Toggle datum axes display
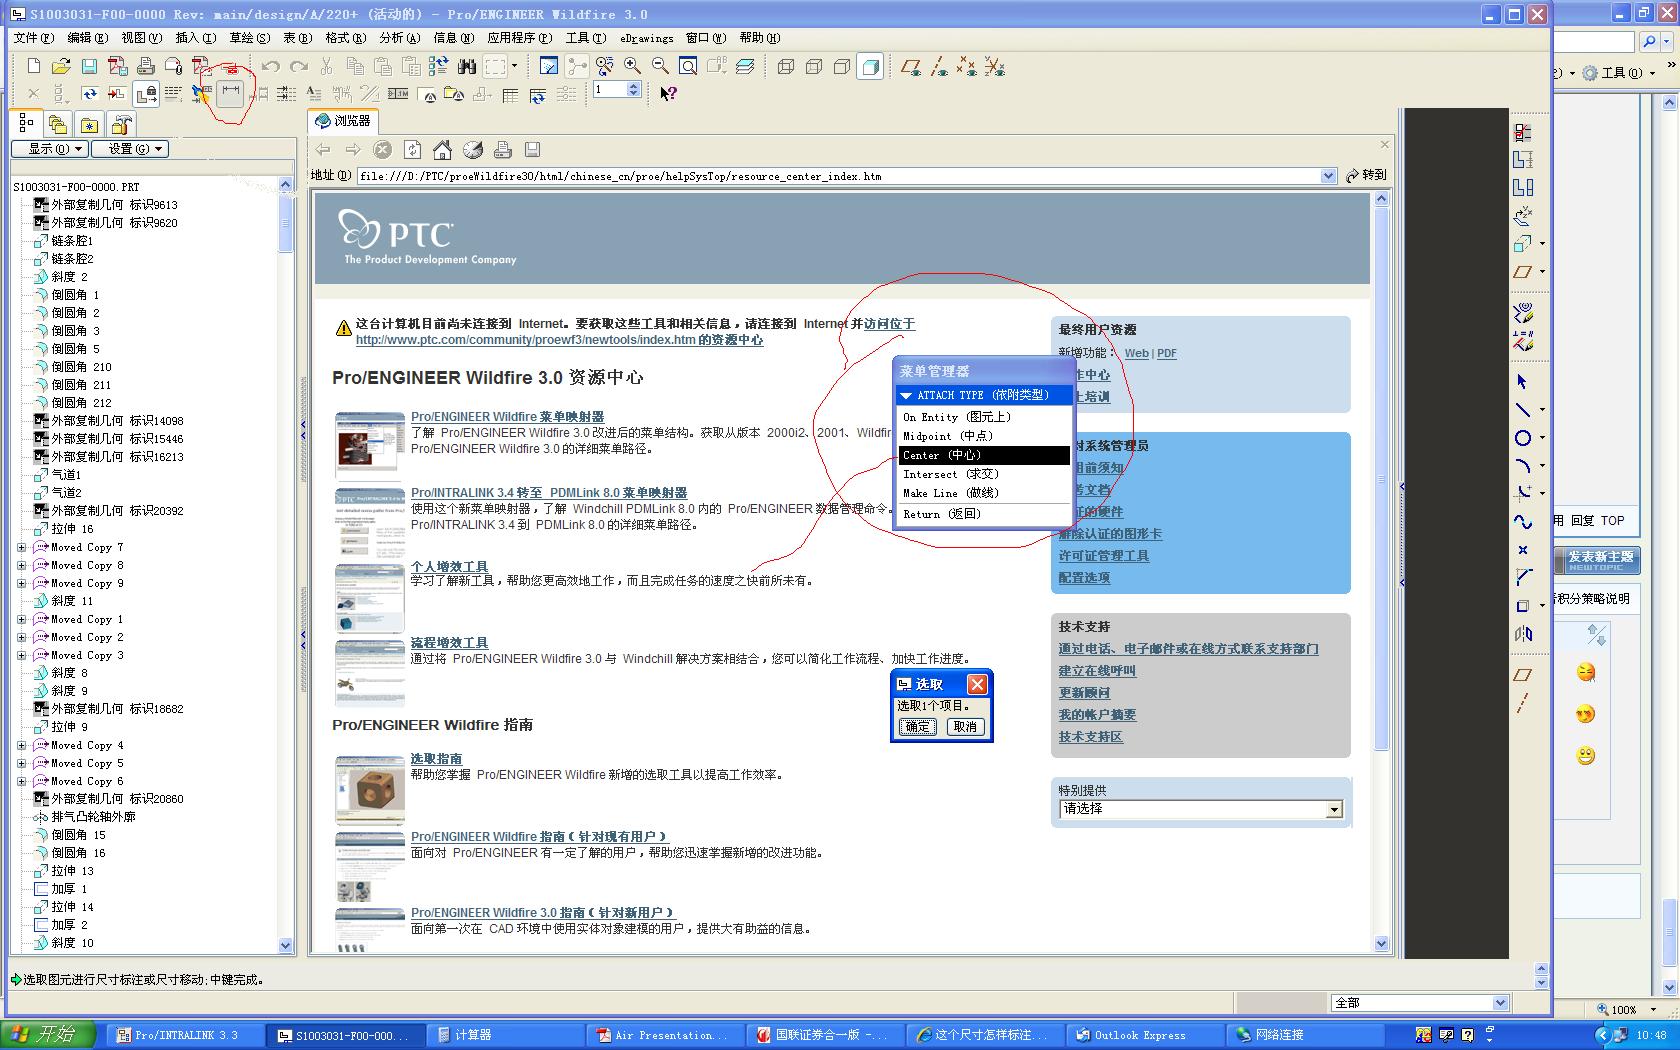 click(x=938, y=67)
